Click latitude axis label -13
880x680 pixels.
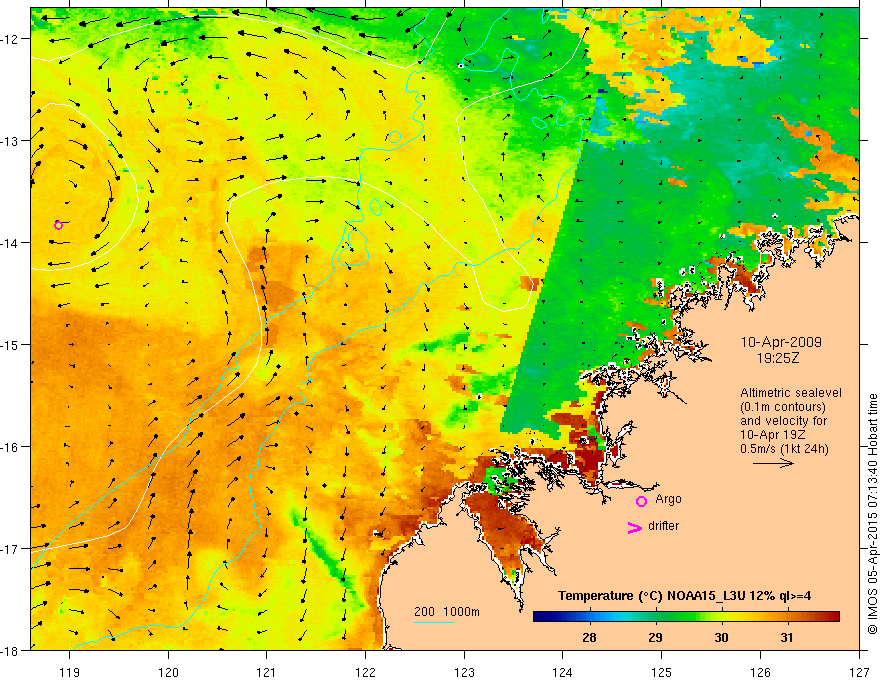point(11,141)
